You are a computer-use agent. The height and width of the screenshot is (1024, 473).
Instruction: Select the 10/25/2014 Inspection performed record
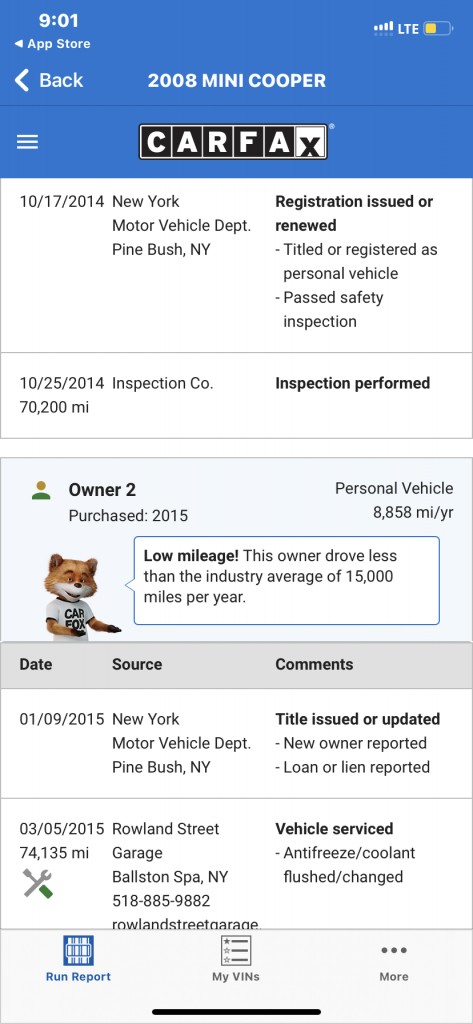point(236,395)
